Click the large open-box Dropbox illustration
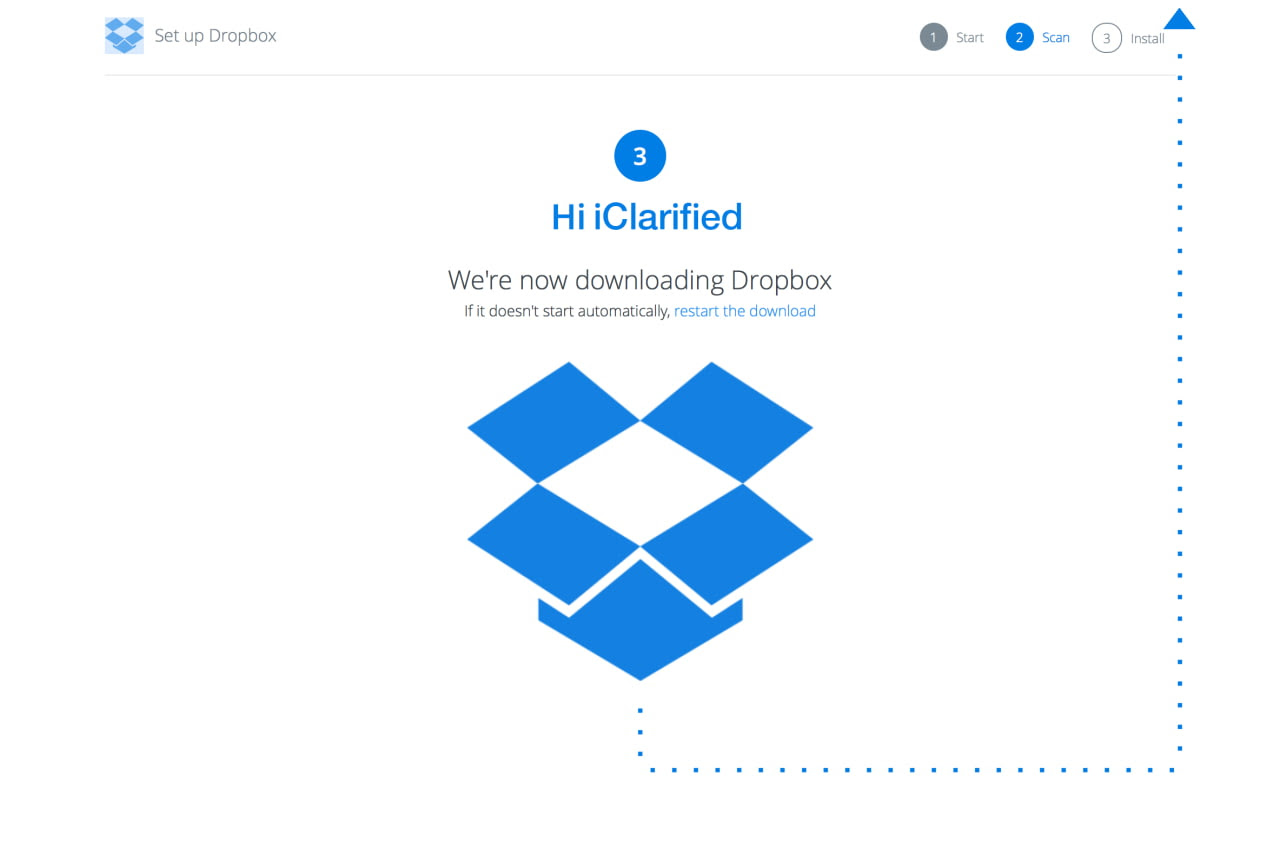 [640, 521]
